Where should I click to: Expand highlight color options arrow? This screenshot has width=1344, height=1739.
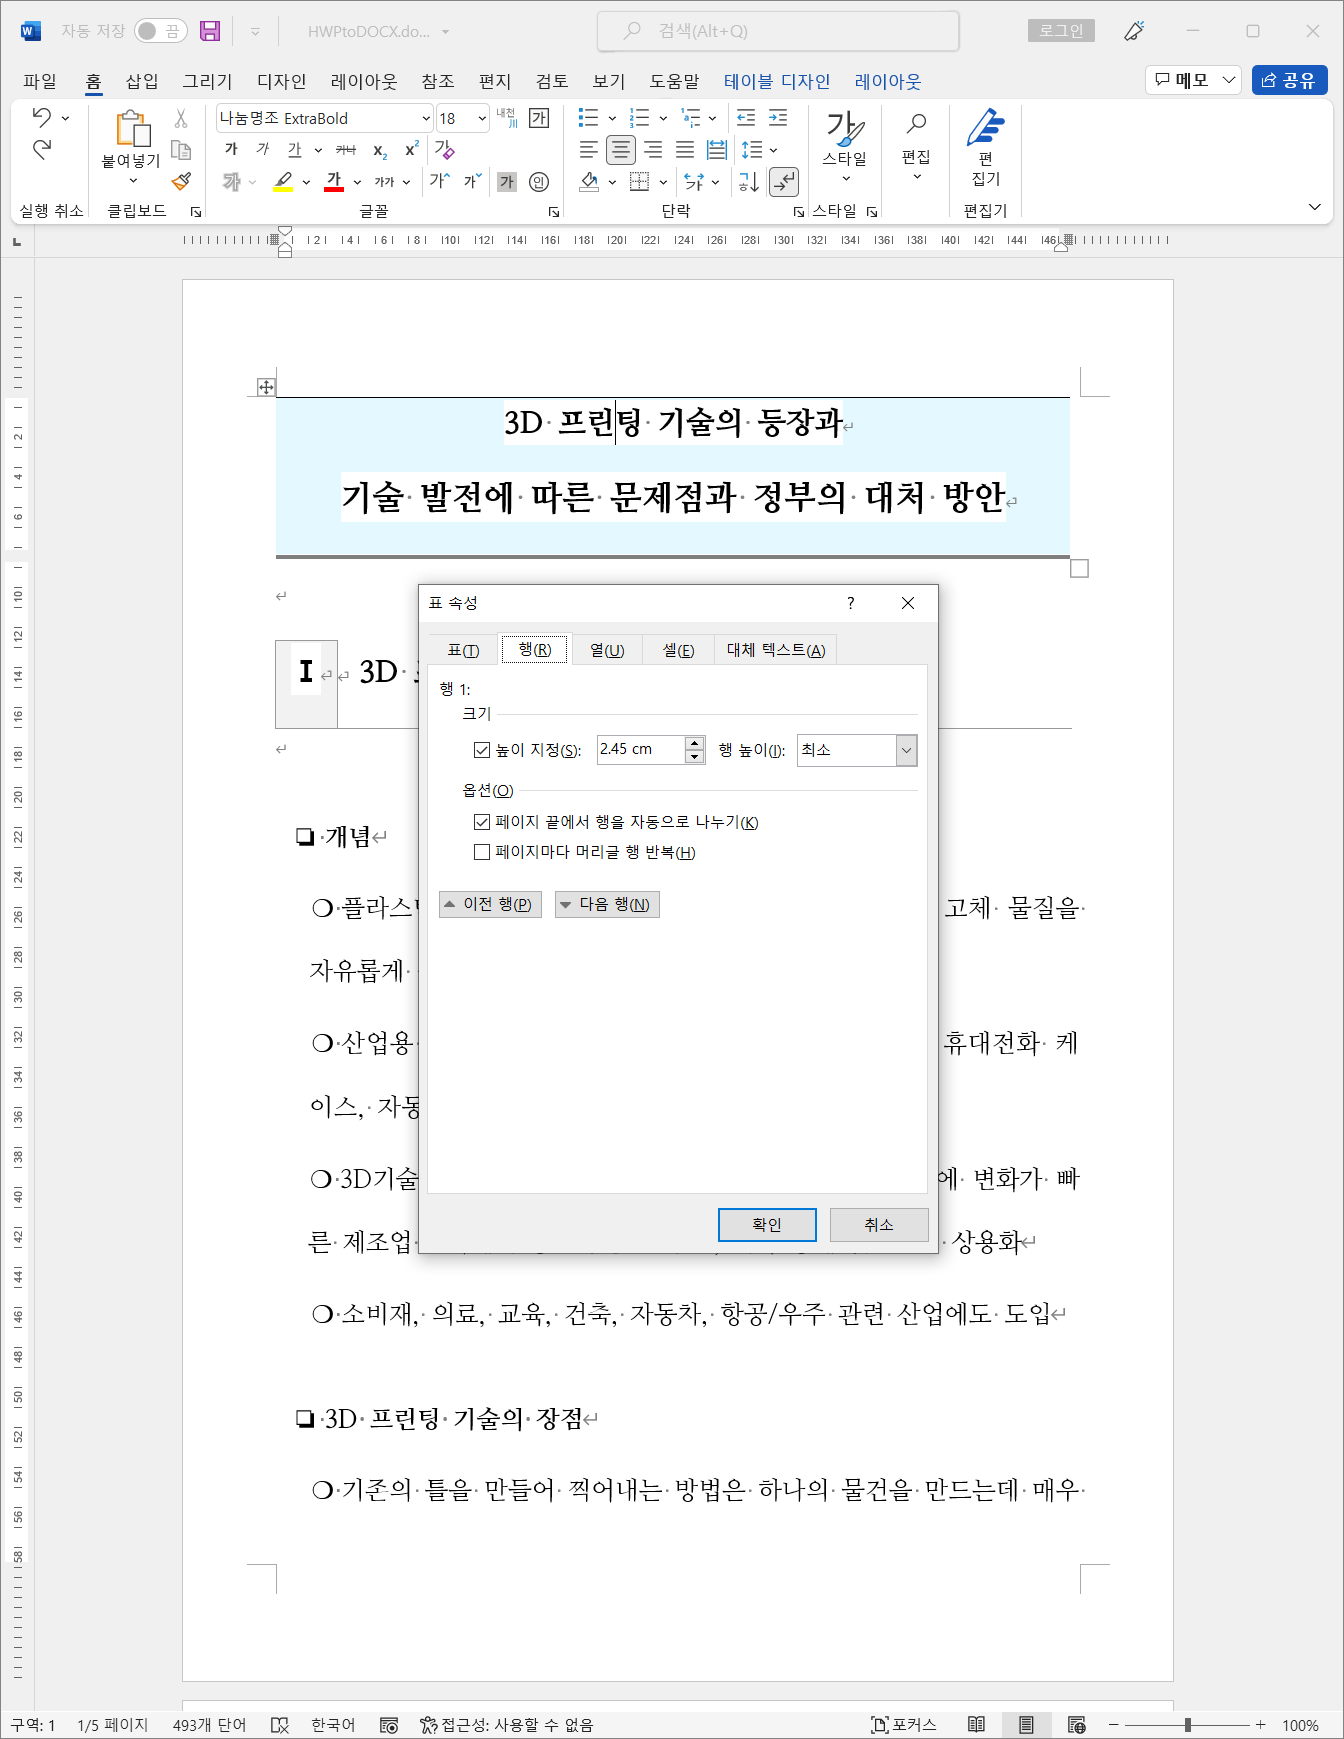306,182
